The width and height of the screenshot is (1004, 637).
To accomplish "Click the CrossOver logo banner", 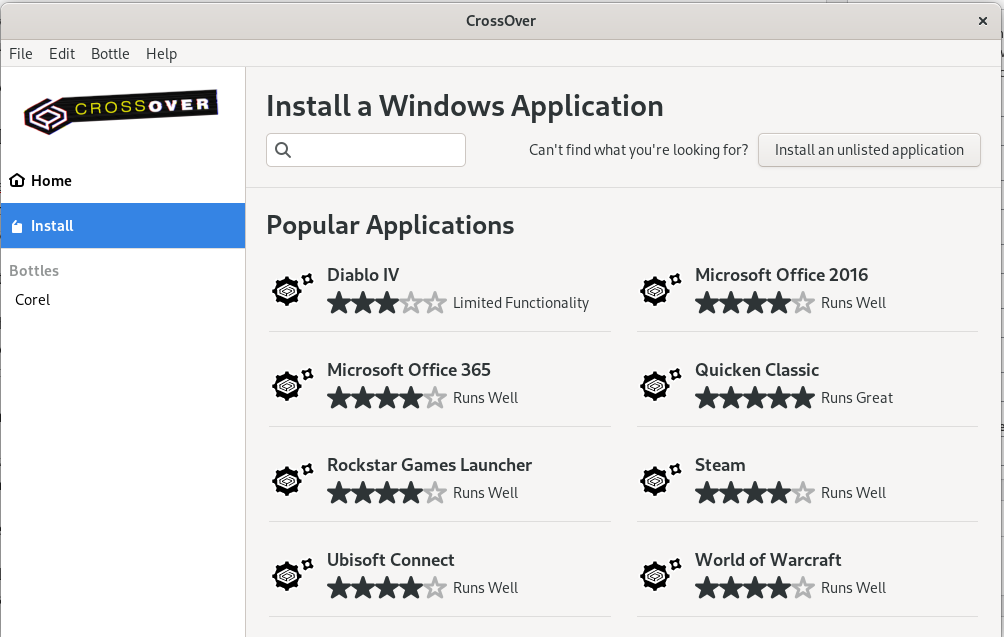I will point(120,112).
